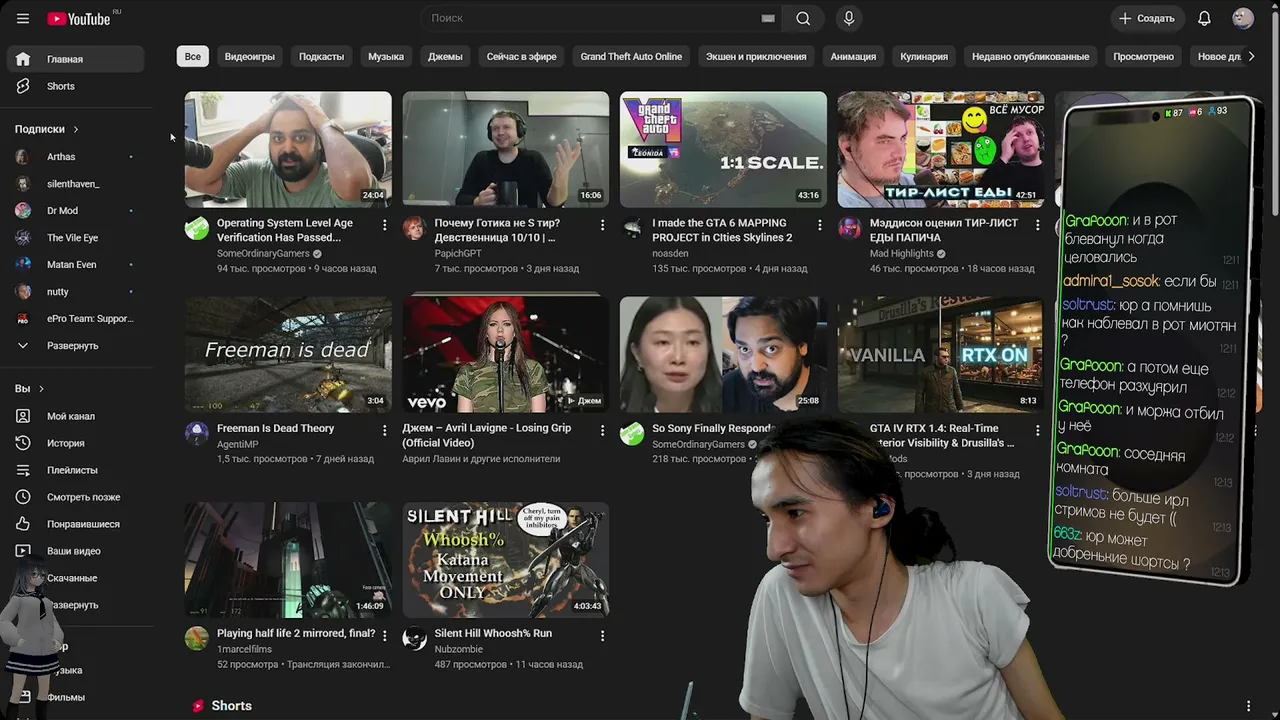
Task: Open Nubzombie channel avatar
Action: pyautogui.click(x=414, y=638)
